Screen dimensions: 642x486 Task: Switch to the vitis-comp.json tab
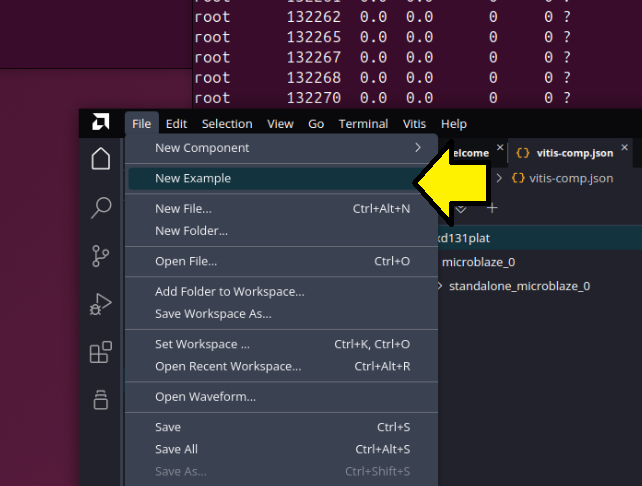point(564,153)
